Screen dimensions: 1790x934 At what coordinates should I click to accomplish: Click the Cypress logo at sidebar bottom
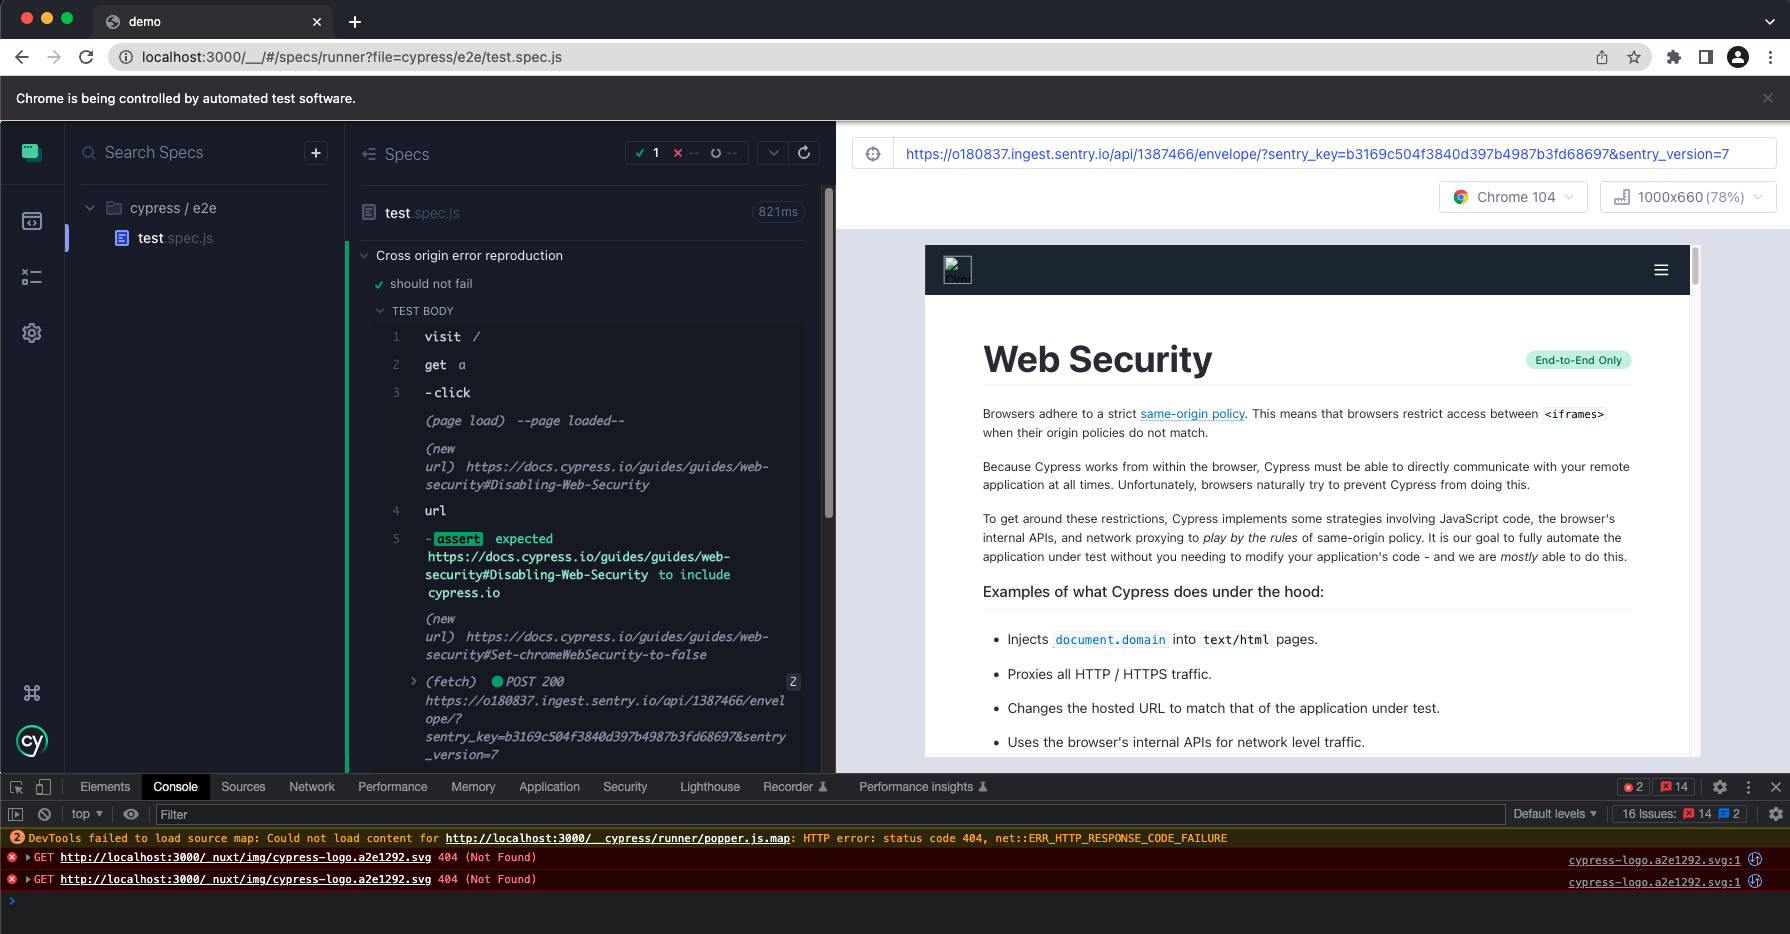[31, 741]
